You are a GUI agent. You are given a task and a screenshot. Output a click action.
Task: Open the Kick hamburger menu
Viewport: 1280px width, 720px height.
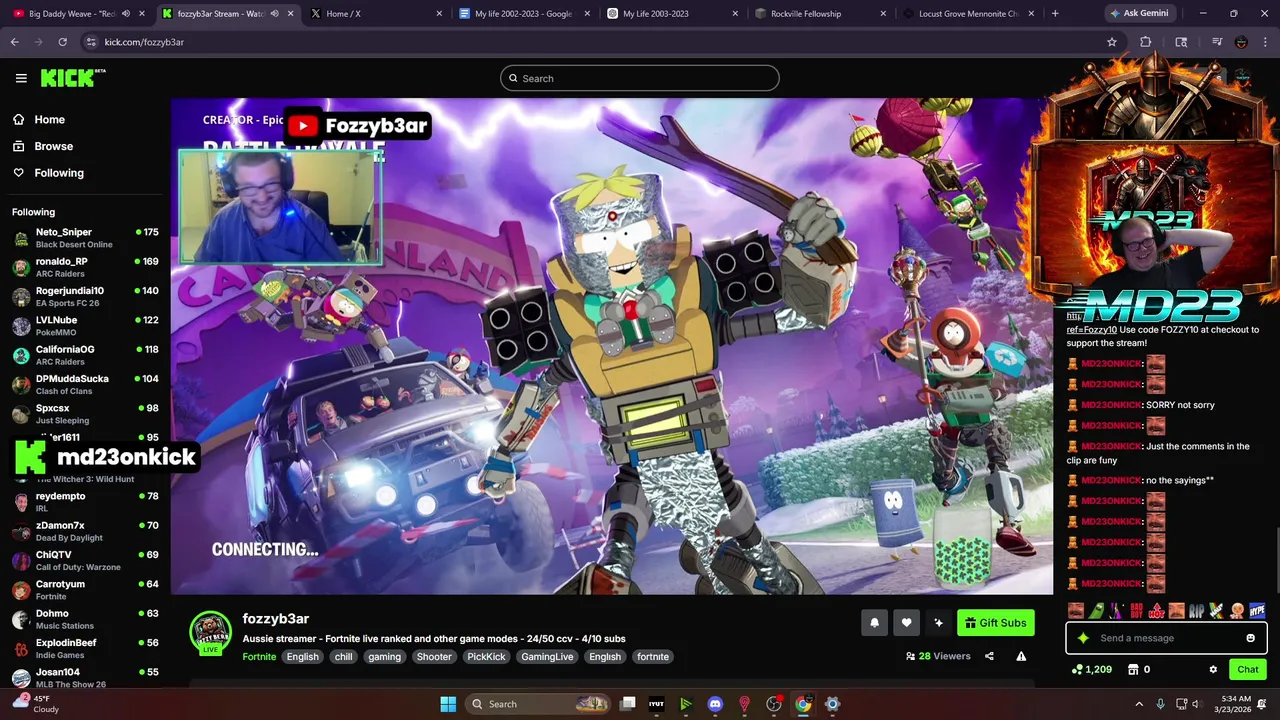tap(21, 78)
